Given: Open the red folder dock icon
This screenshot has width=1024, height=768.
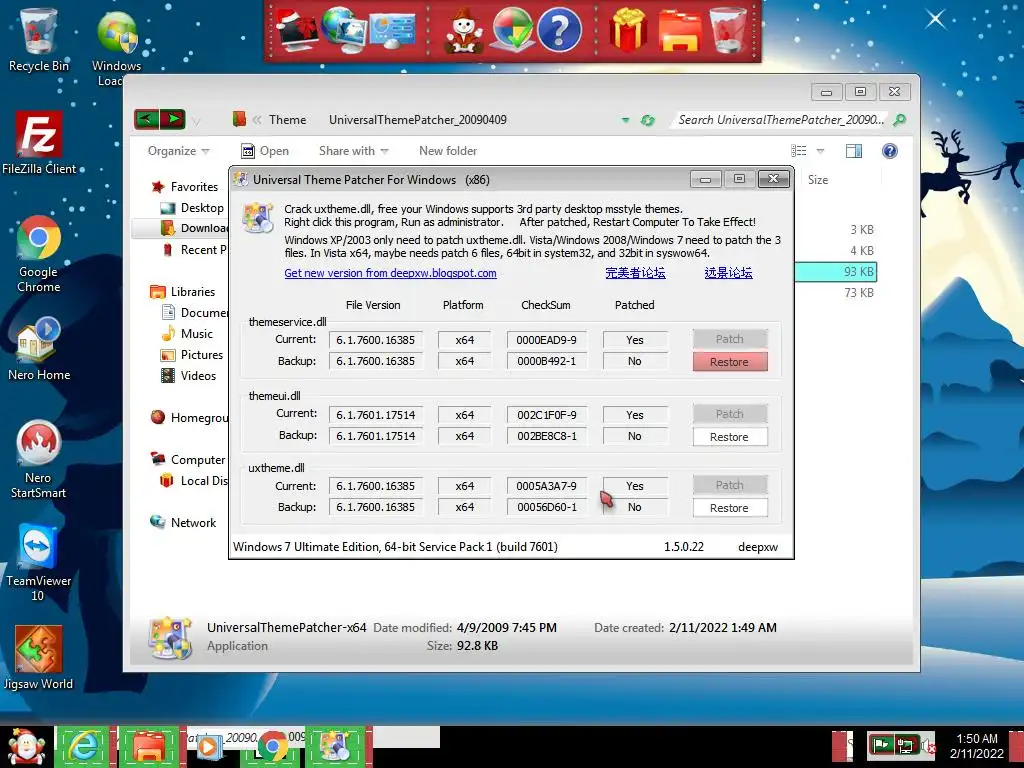Looking at the screenshot, I should pyautogui.click(x=679, y=30).
